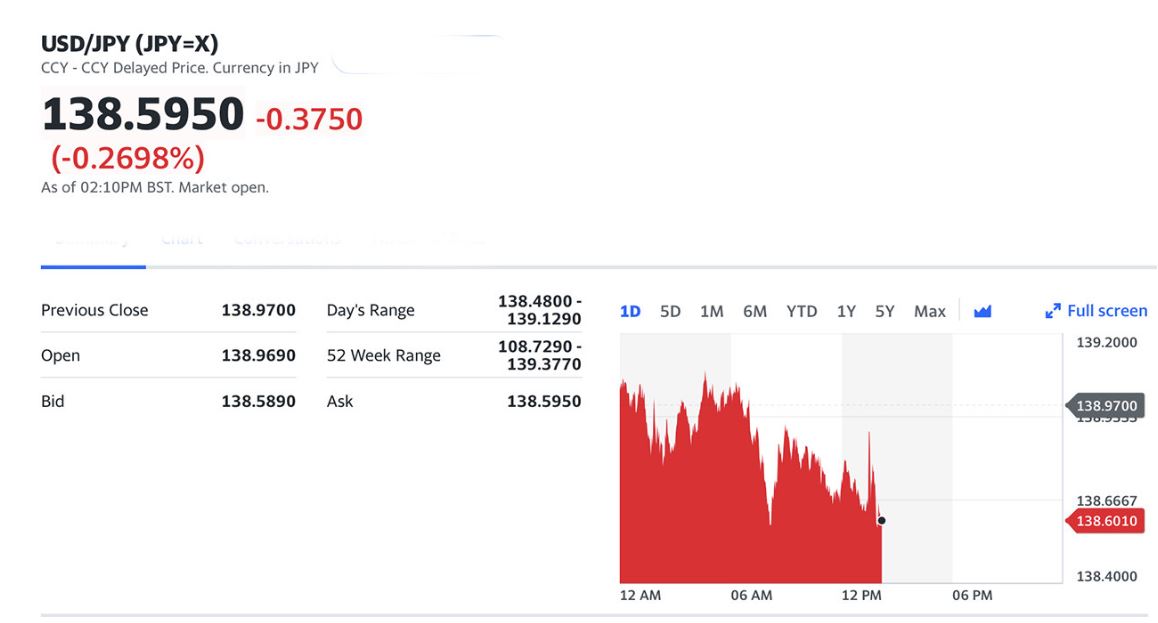Viewport: 1158px width, 623px height.
Task: Open the chart in Full screen
Action: coord(1096,311)
